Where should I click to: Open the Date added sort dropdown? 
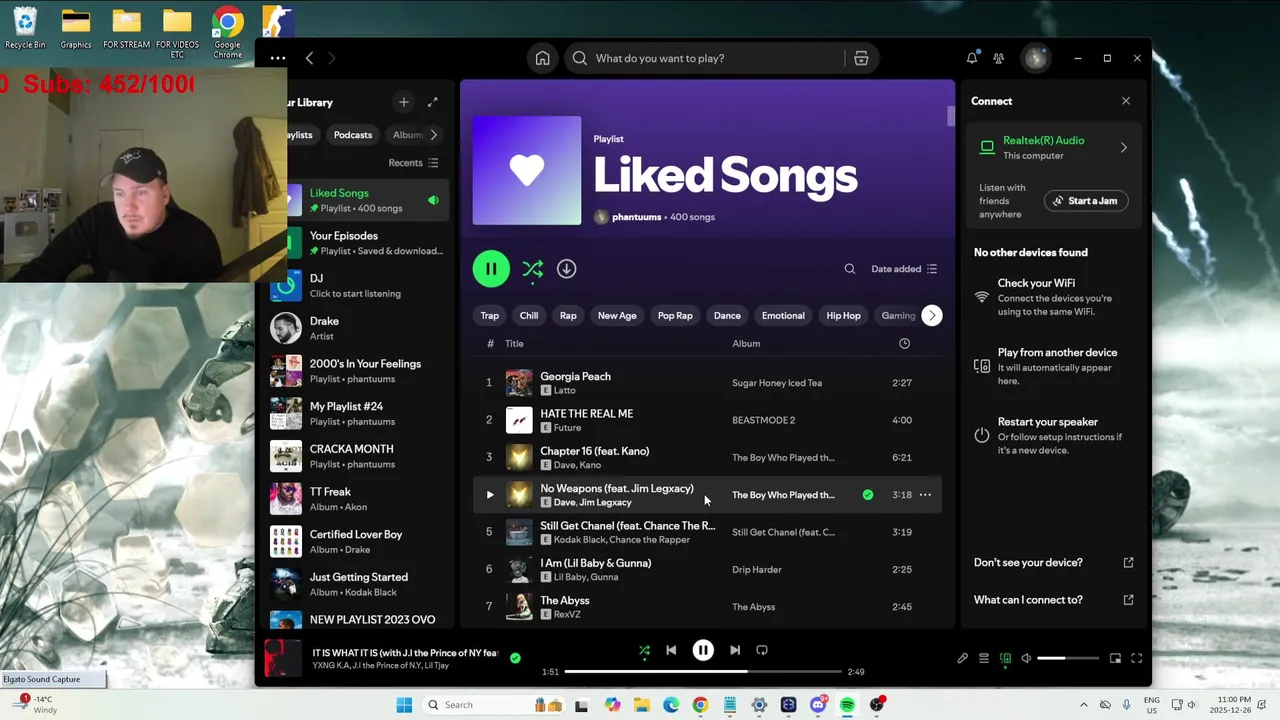click(904, 269)
